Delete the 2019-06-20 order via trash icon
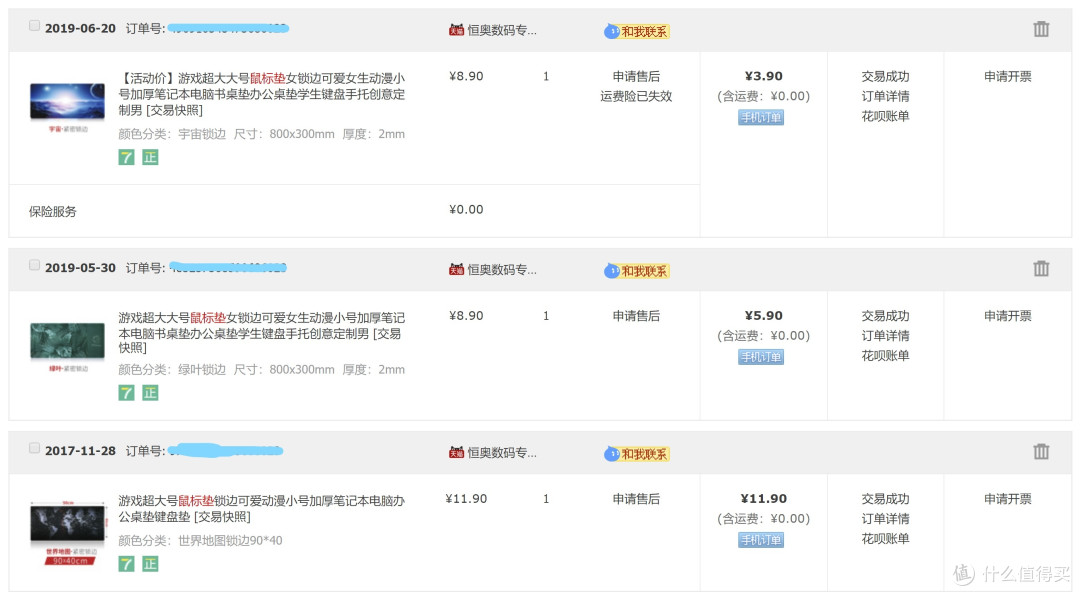1080x596 pixels. click(1041, 29)
